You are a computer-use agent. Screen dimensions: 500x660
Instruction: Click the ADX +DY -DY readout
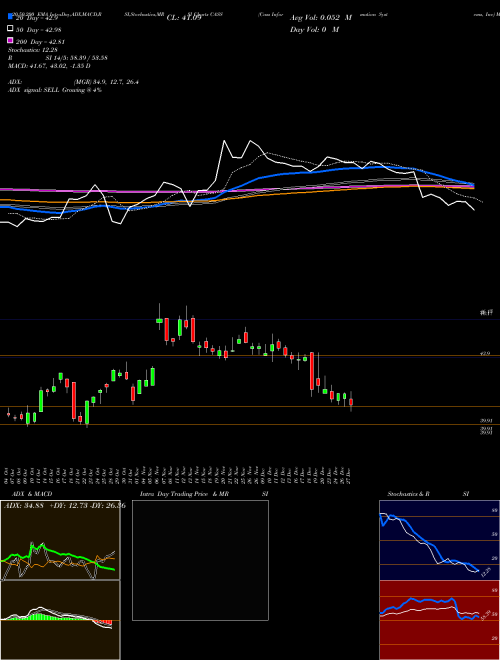[65, 506]
